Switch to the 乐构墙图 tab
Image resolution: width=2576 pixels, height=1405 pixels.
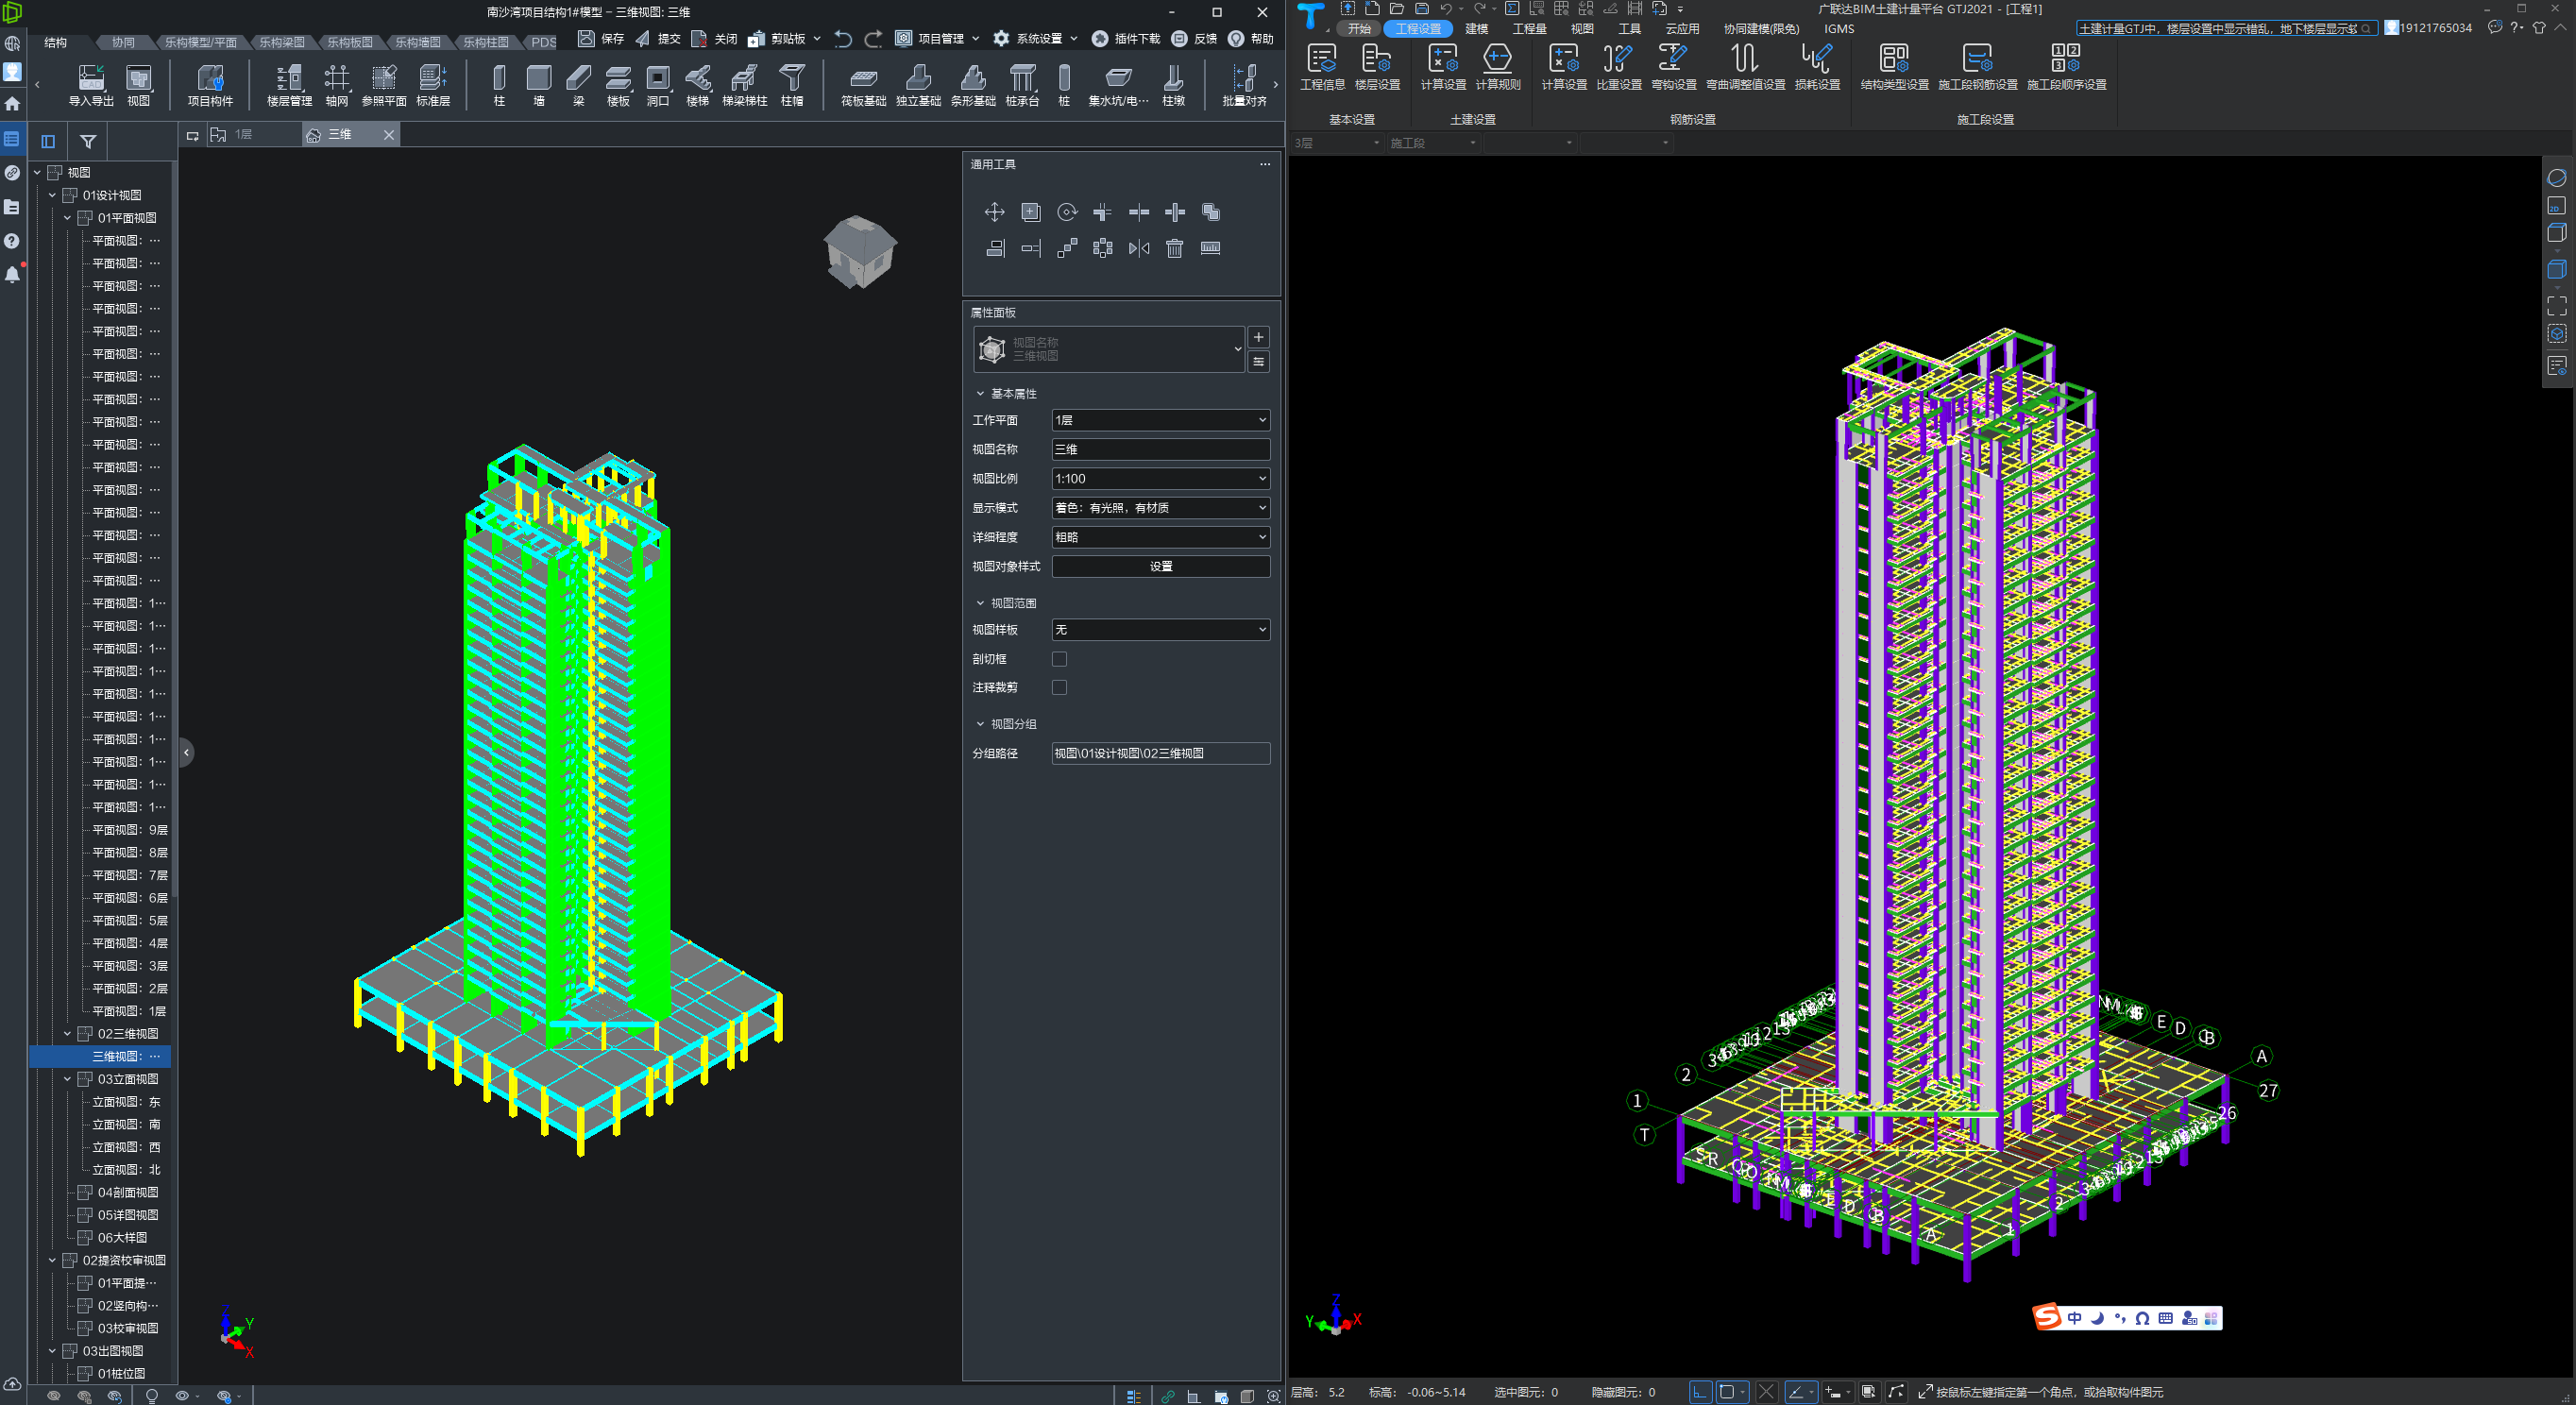pyautogui.click(x=417, y=42)
